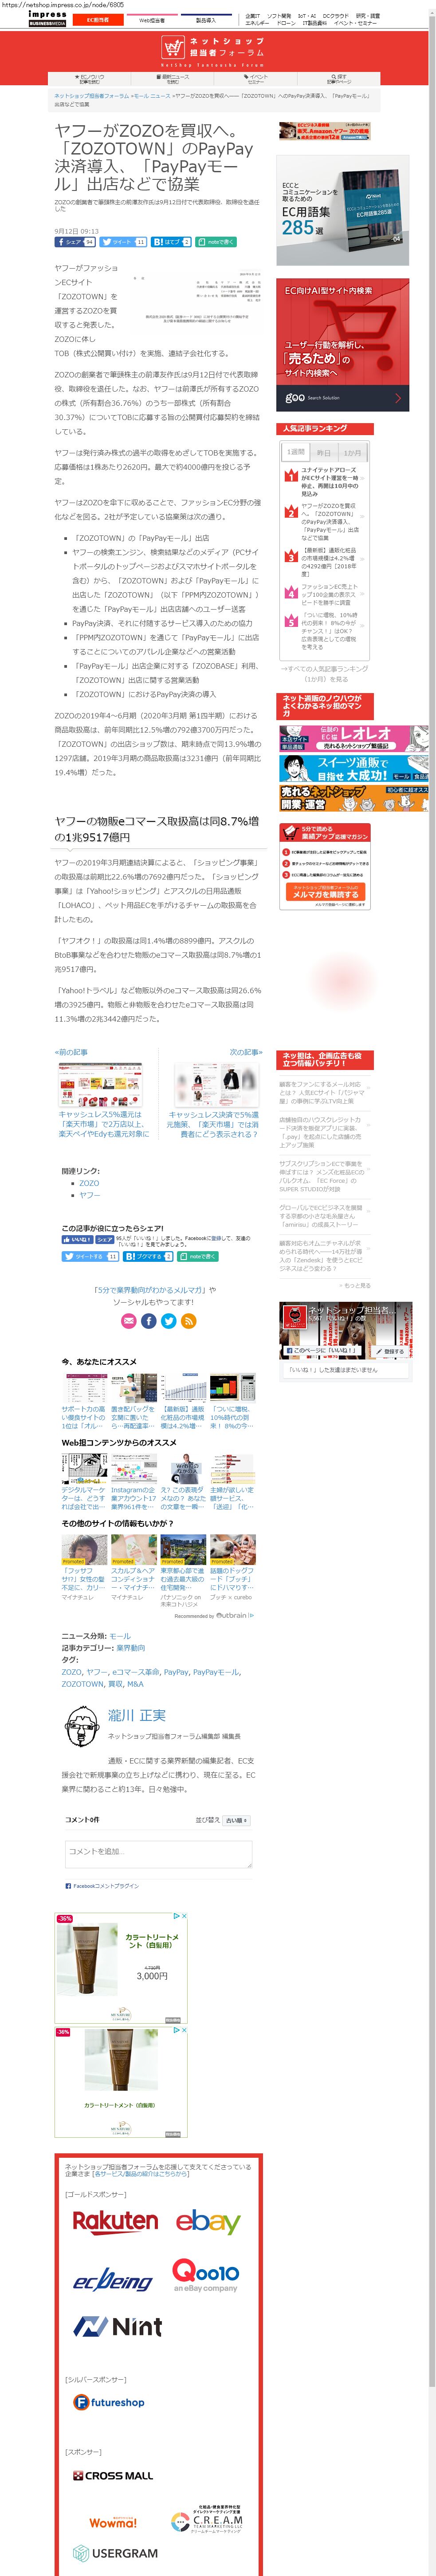Switch ranking to the 昨日 tab
436x2576 pixels.
(x=324, y=452)
